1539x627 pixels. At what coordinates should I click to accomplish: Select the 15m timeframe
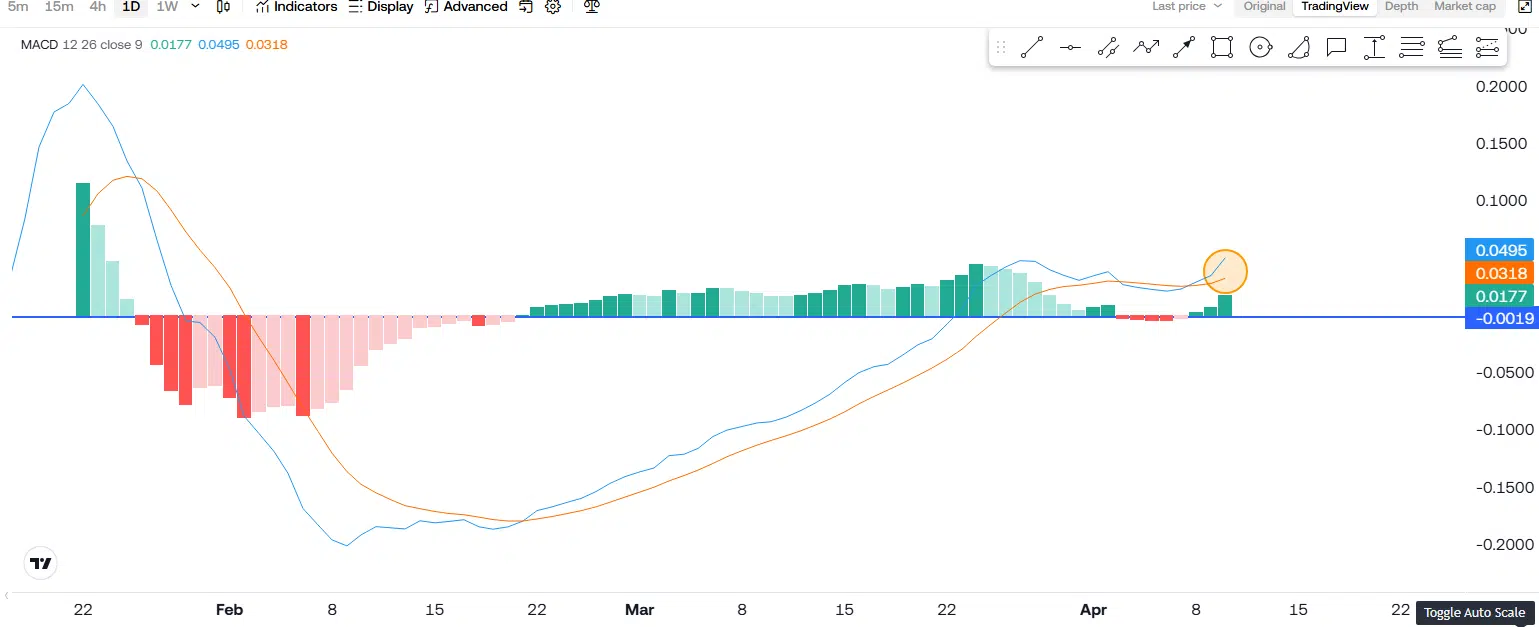59,7
